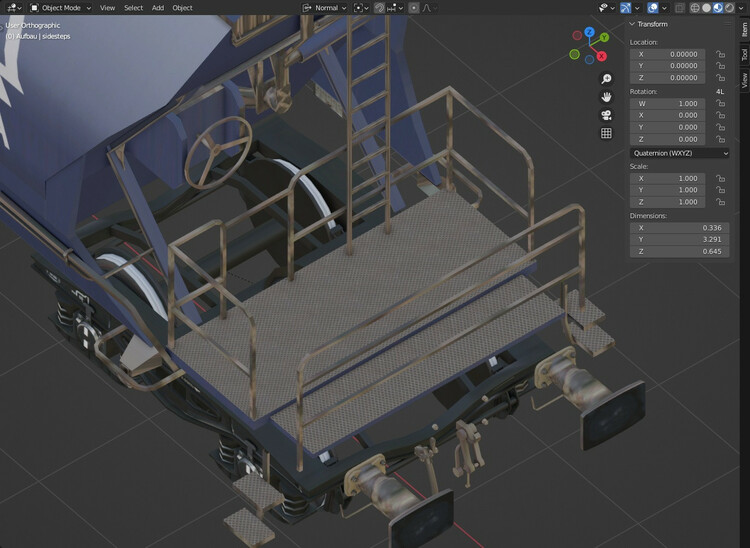Open the Object menu
750x548 pixels.
[182, 8]
